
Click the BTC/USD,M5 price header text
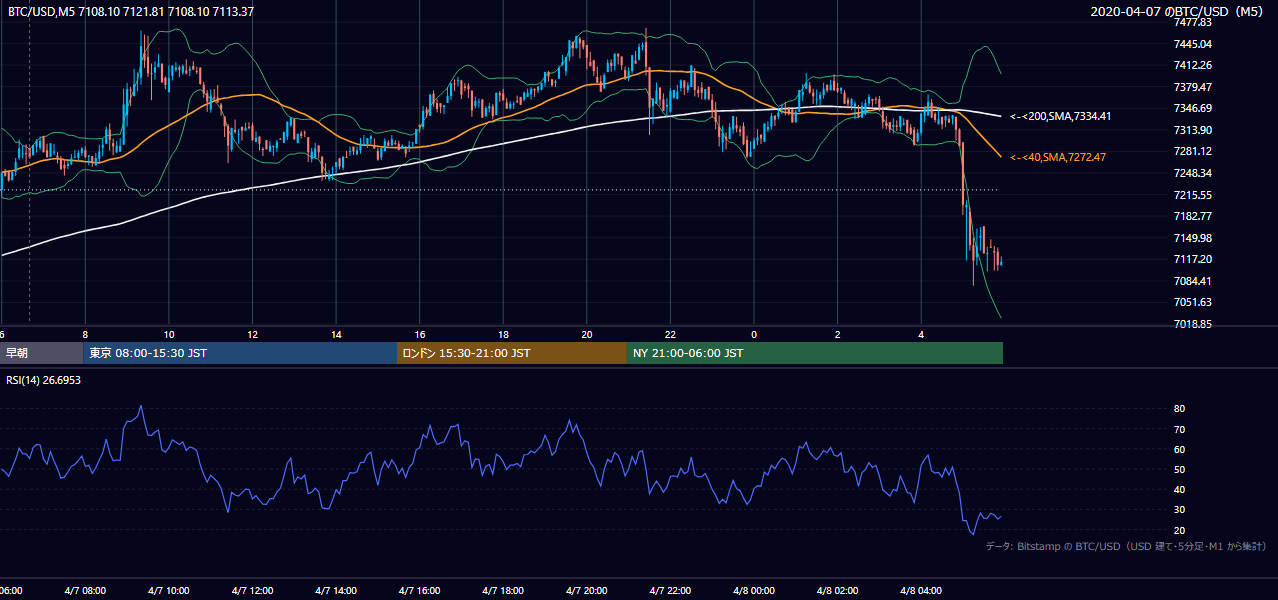131,12
